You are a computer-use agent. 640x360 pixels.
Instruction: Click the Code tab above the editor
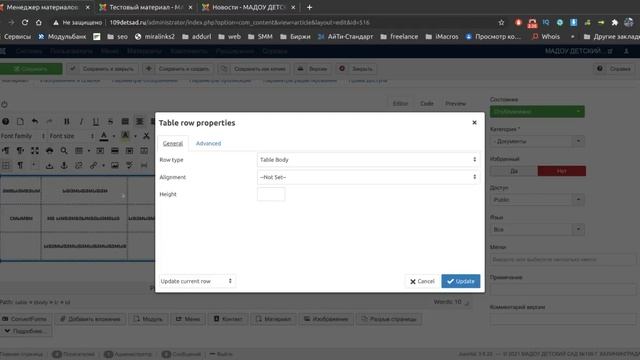(x=427, y=104)
